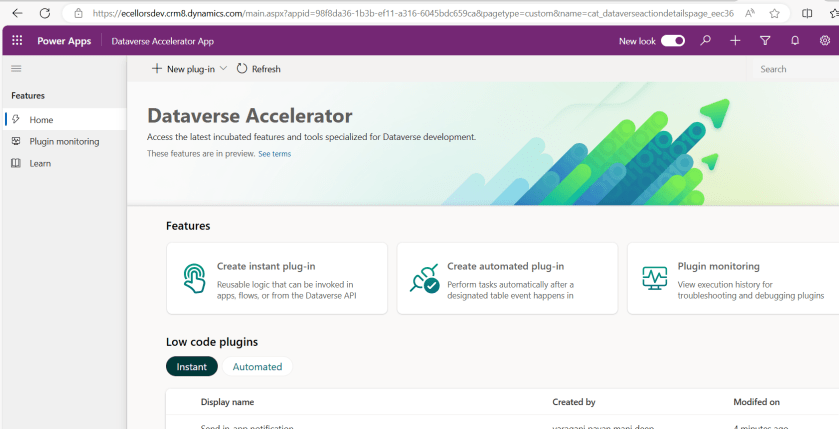839x429 pixels.
Task: Open the Create instant plug-in card
Action: pyautogui.click(x=277, y=278)
